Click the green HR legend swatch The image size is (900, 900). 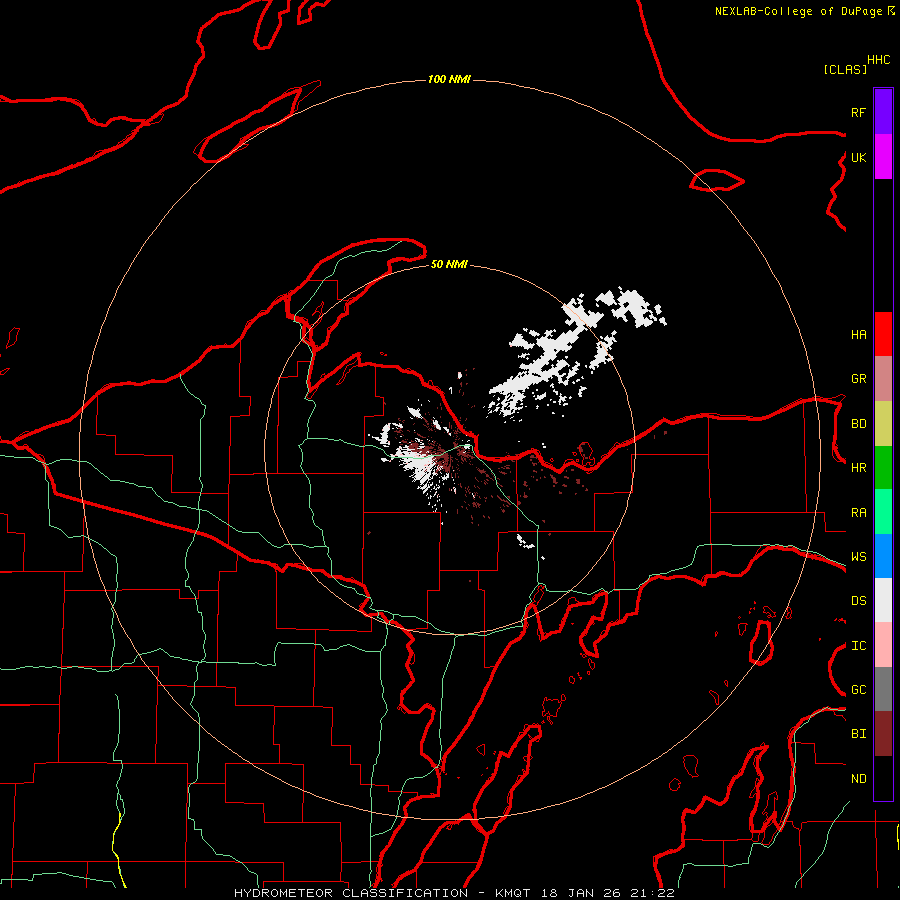[883, 468]
